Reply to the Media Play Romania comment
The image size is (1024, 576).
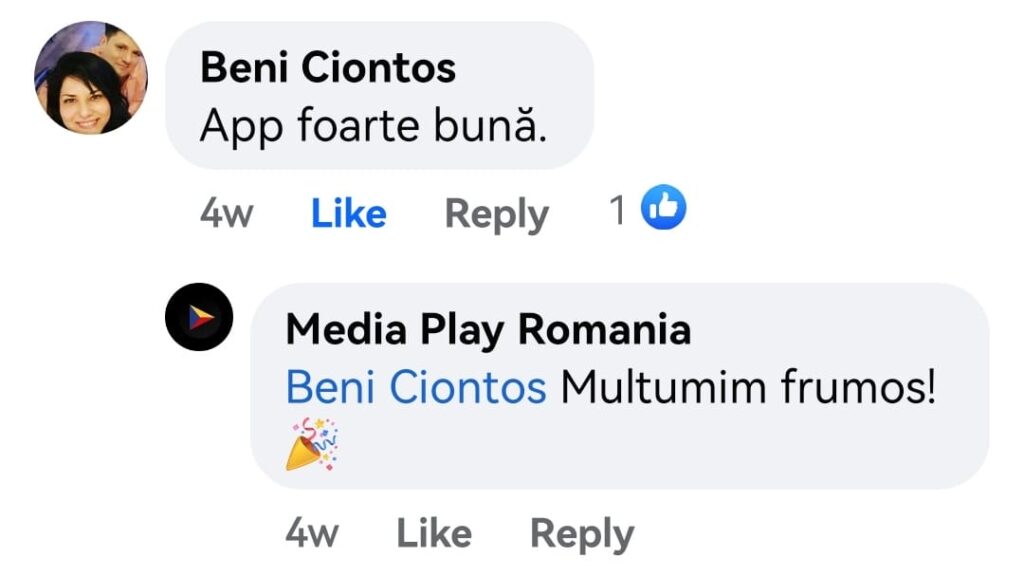click(x=581, y=533)
